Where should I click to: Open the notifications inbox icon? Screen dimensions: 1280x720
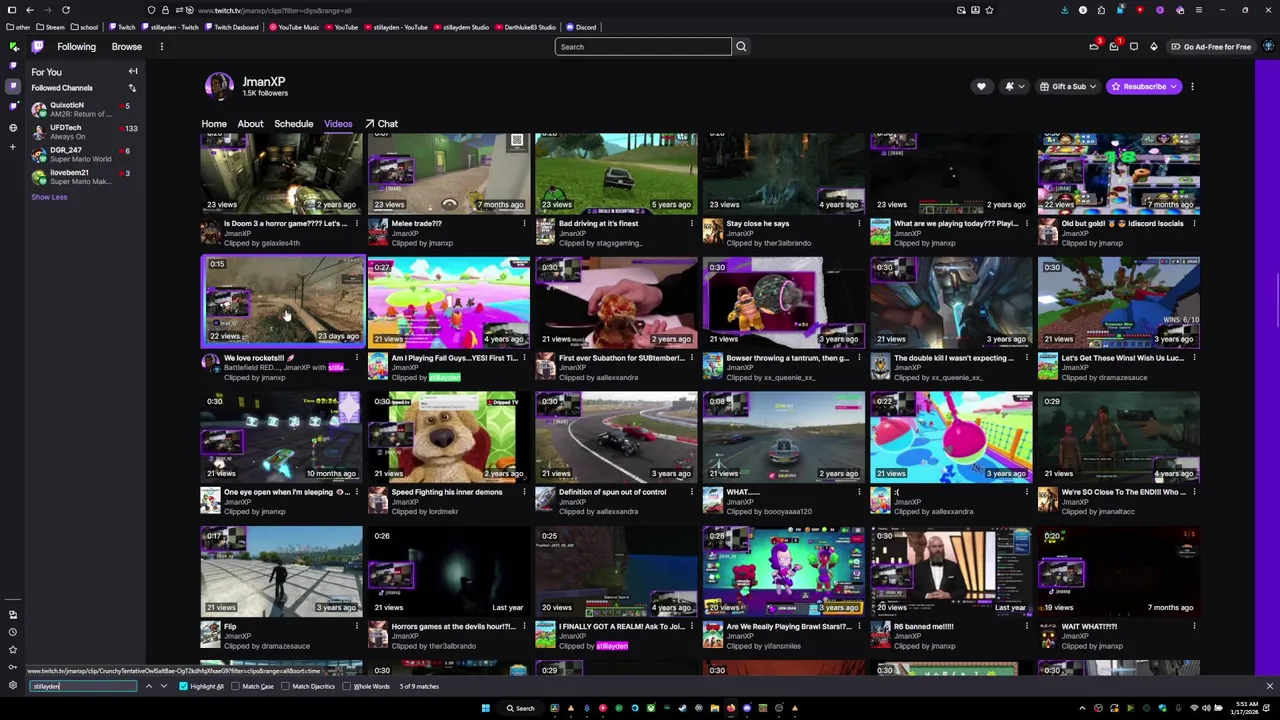pos(1114,47)
